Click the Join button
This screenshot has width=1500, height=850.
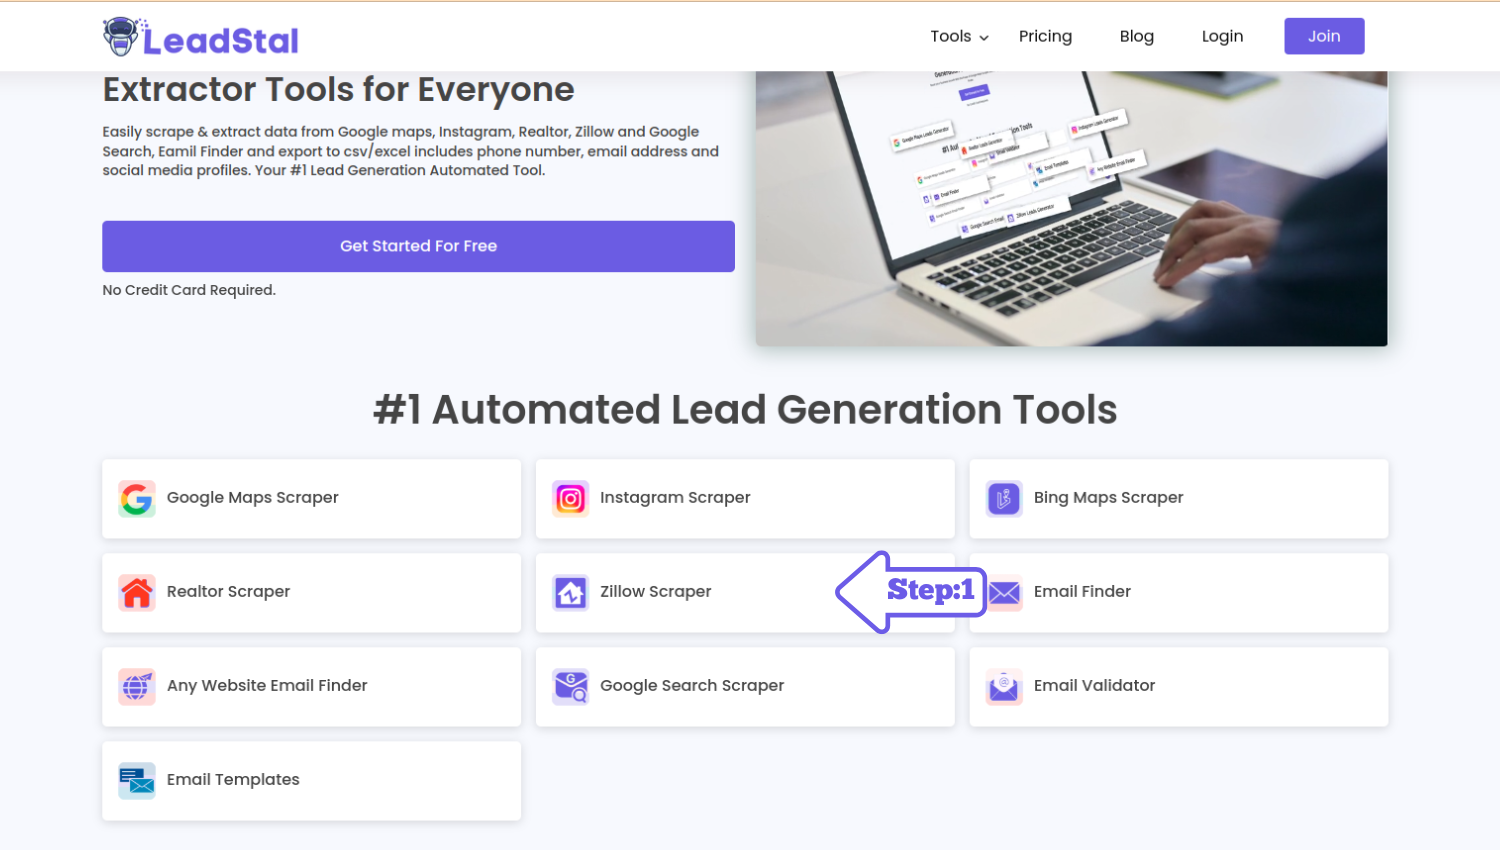(1324, 36)
